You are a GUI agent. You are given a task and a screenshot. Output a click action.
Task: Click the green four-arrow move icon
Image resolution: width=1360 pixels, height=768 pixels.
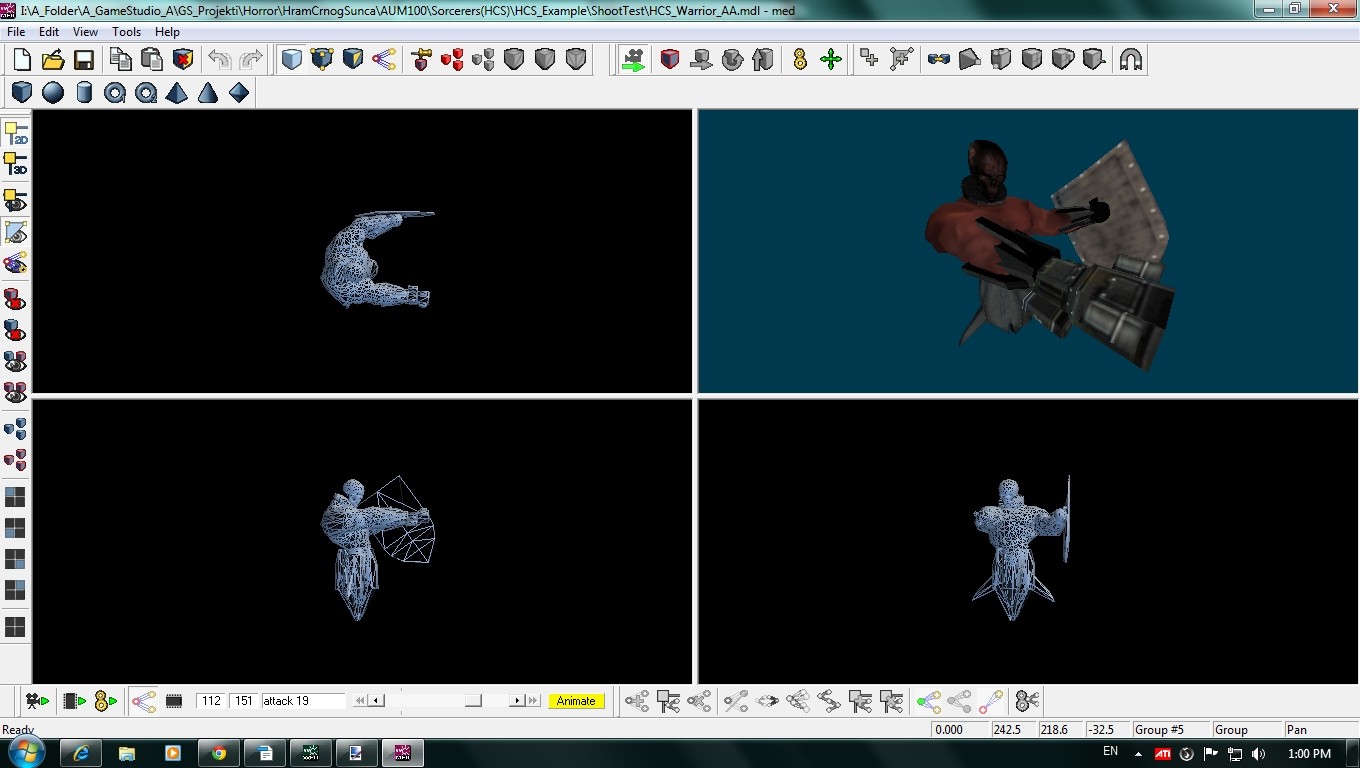tap(831, 60)
